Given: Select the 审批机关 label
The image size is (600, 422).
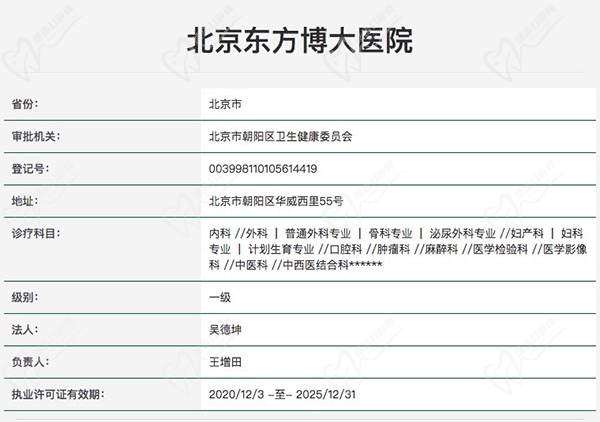Looking at the screenshot, I should pos(36,136).
